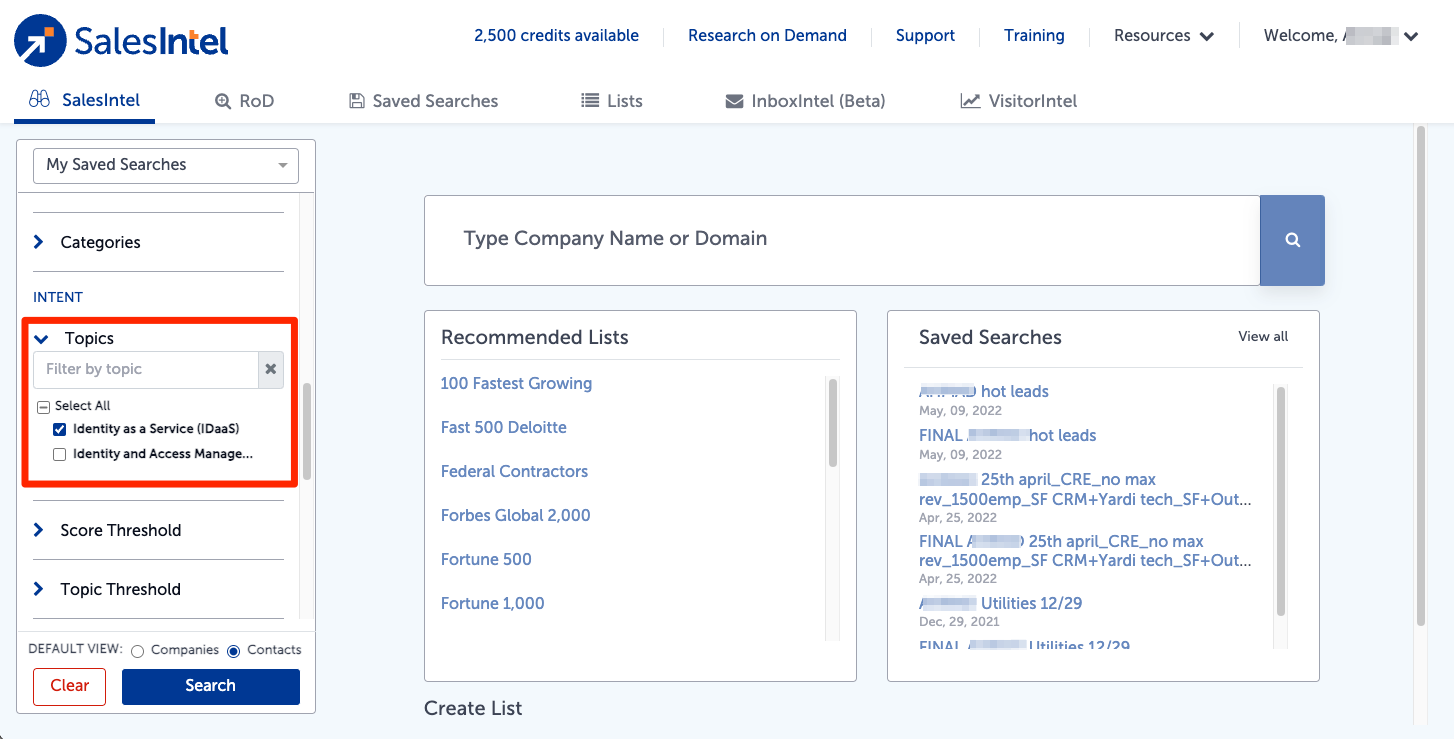Click the floppy disk icon for Saved Searches

pyautogui.click(x=356, y=101)
